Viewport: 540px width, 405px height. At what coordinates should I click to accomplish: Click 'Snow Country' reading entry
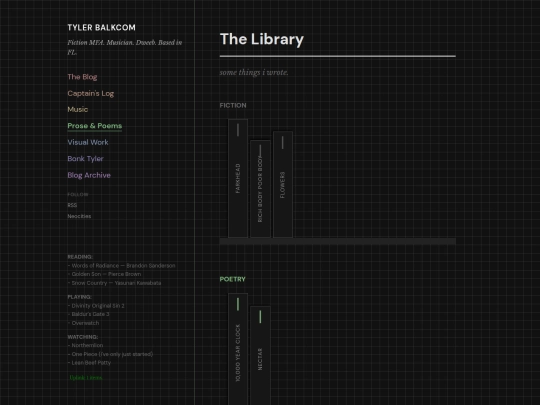pos(114,283)
